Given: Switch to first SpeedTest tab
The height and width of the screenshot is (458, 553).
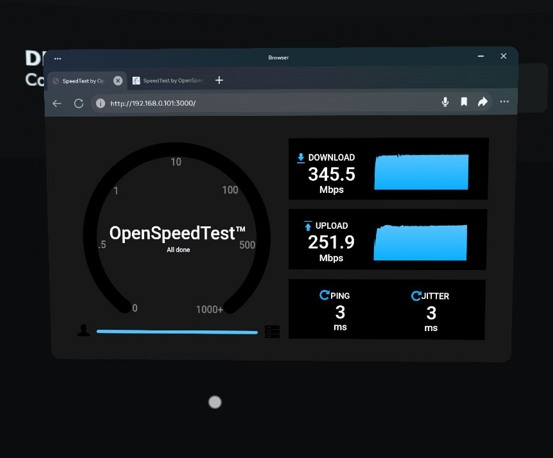Looking at the screenshot, I should coord(83,81).
